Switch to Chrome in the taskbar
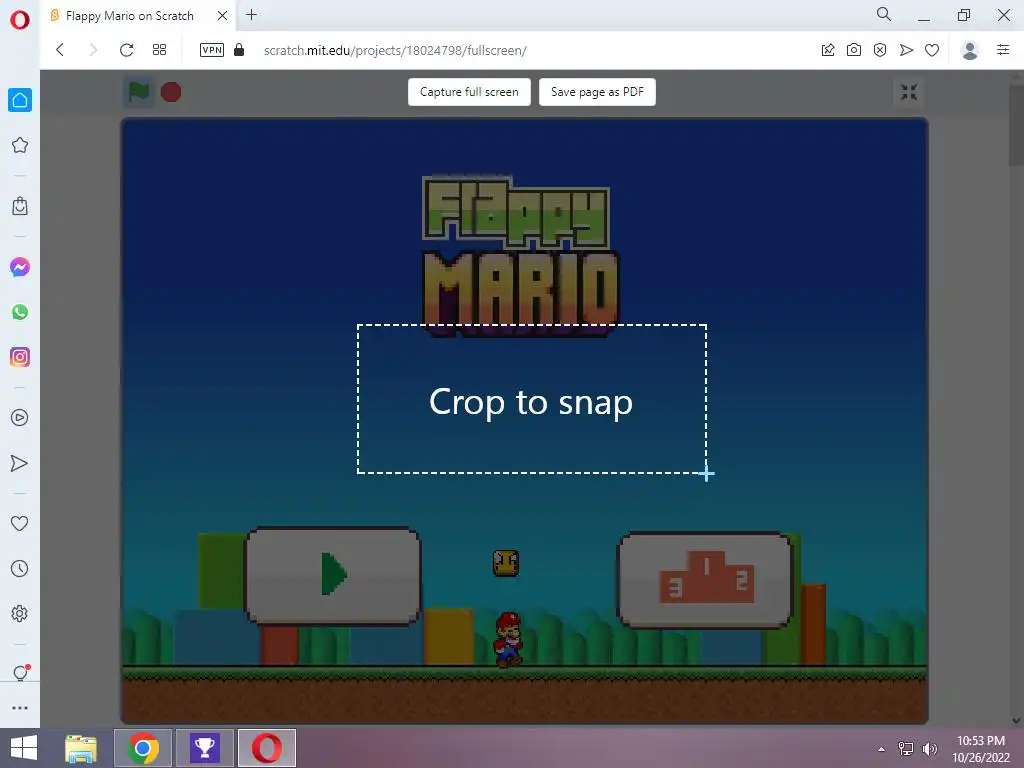1024x768 pixels. (143, 748)
